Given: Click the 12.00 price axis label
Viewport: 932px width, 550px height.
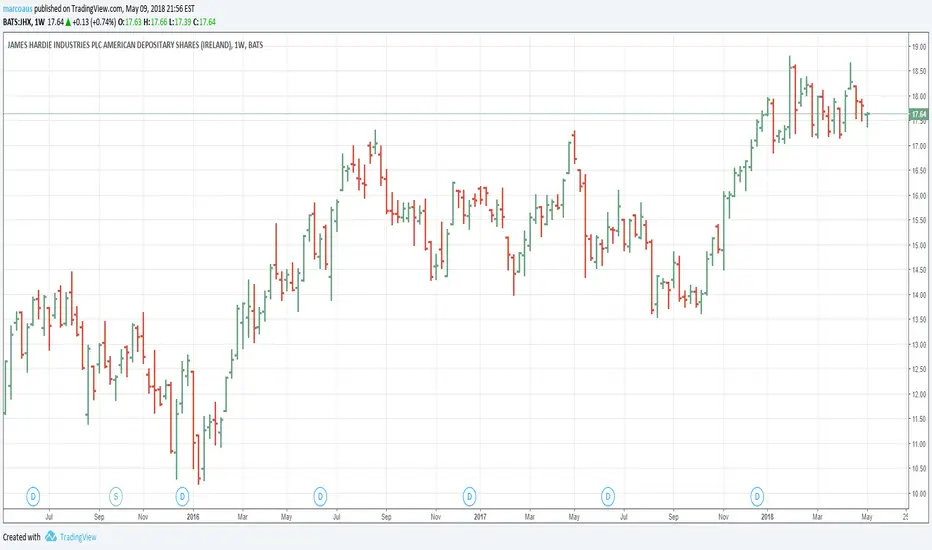Looking at the screenshot, I should [x=919, y=394].
